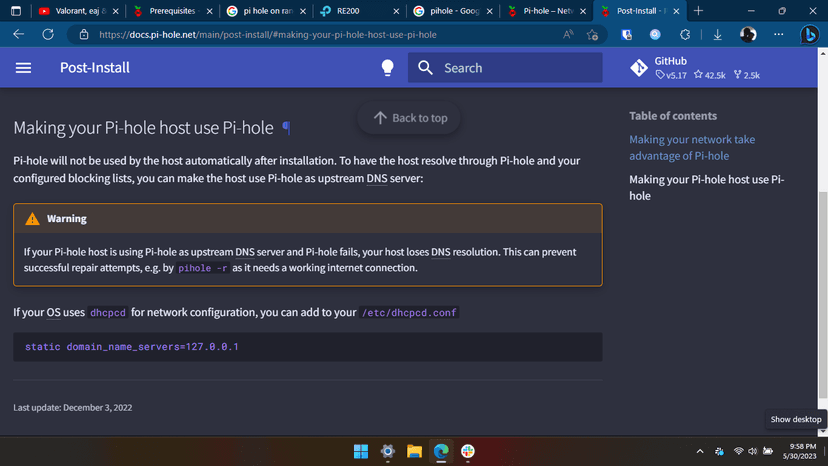Open browser downloads icon

[x=717, y=34]
